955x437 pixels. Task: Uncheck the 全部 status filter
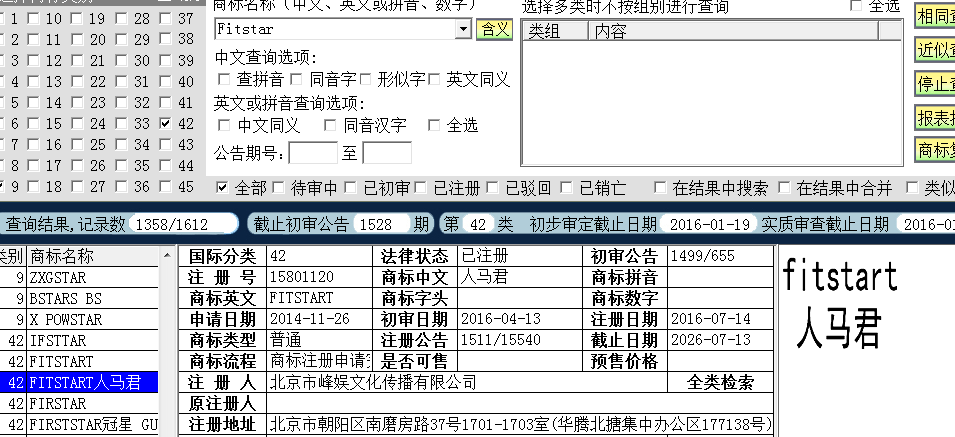click(x=222, y=187)
